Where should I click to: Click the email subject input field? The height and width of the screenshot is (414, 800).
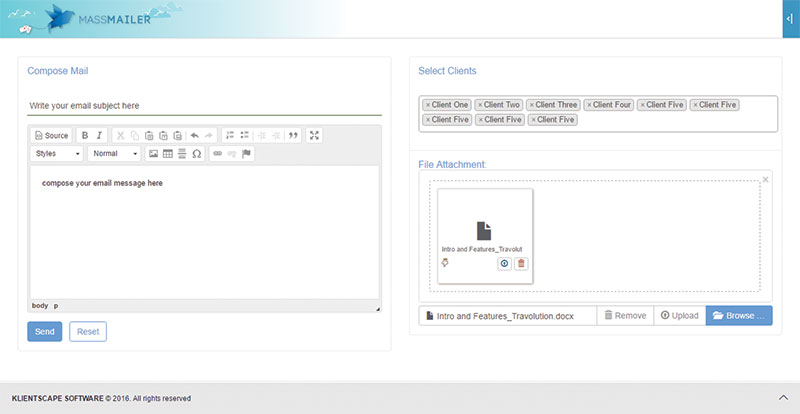pos(204,106)
